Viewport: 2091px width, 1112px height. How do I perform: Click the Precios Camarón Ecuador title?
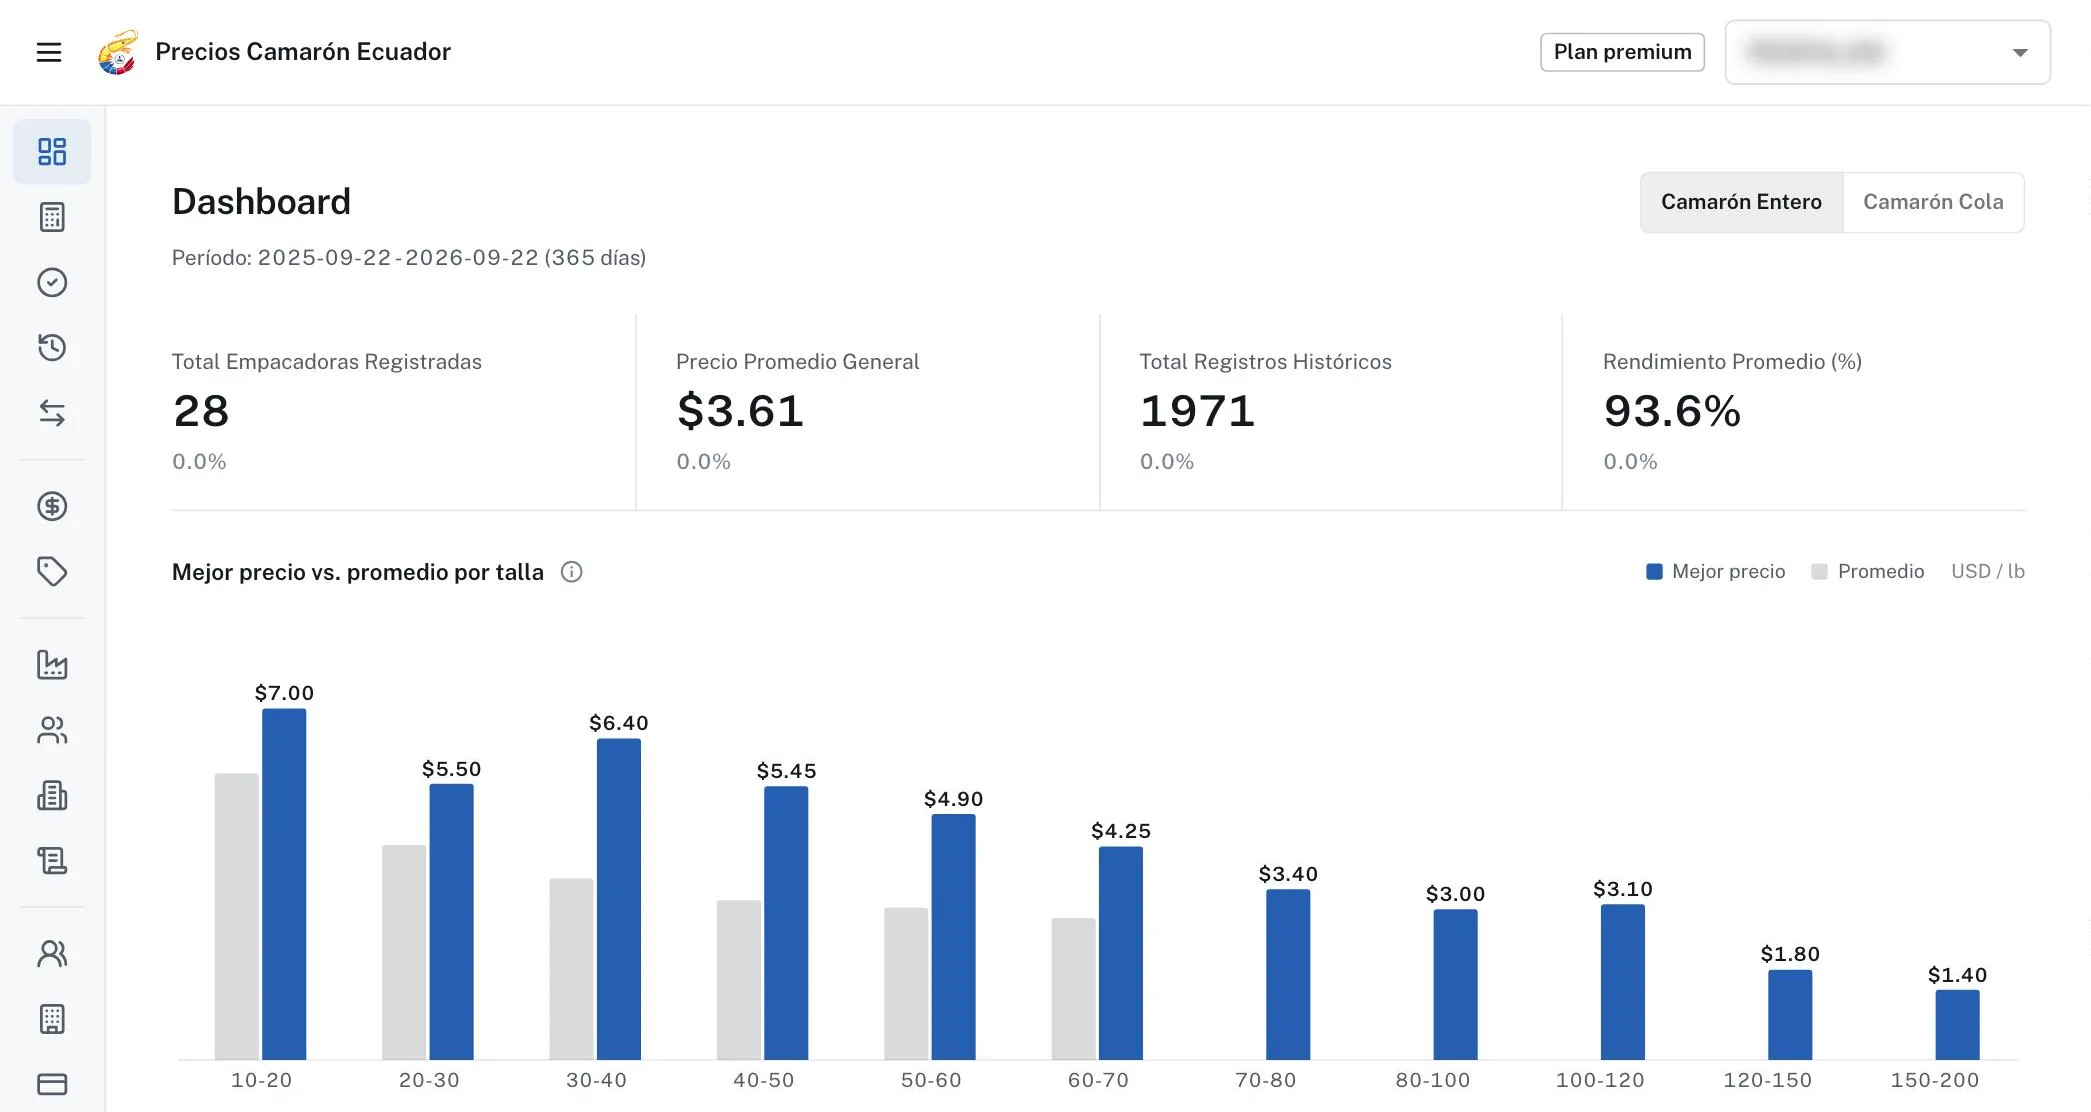click(x=303, y=52)
